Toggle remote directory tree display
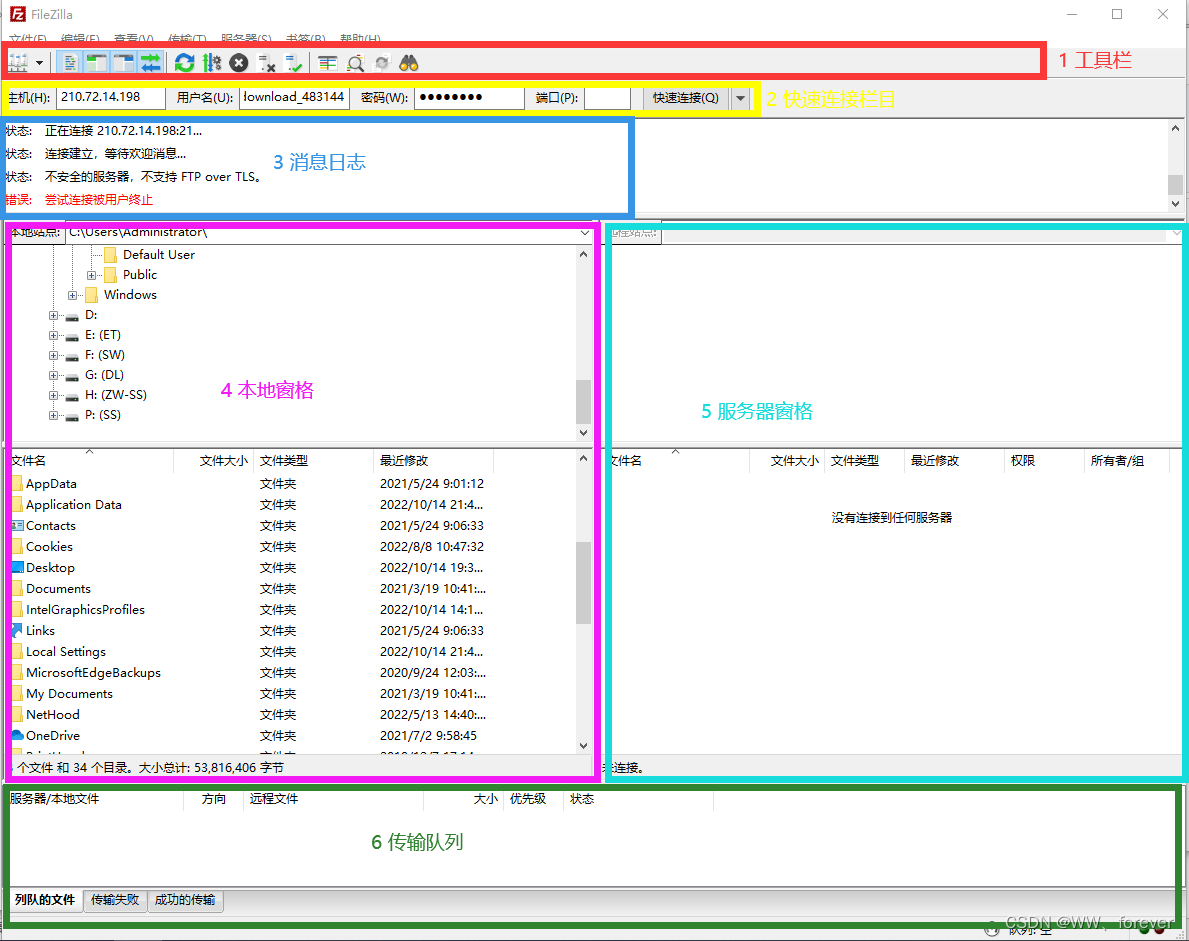The width and height of the screenshot is (1189, 941). [124, 62]
